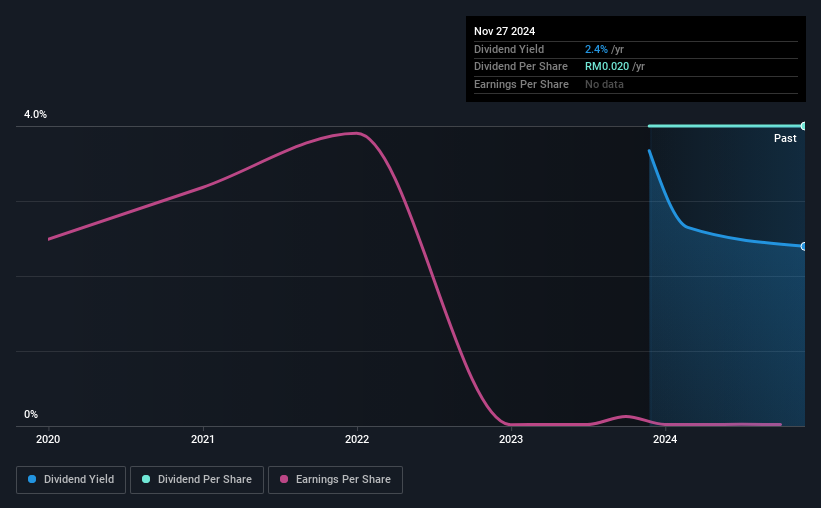Click the 2.4% Dividend Yield tooltip value

click(596, 49)
